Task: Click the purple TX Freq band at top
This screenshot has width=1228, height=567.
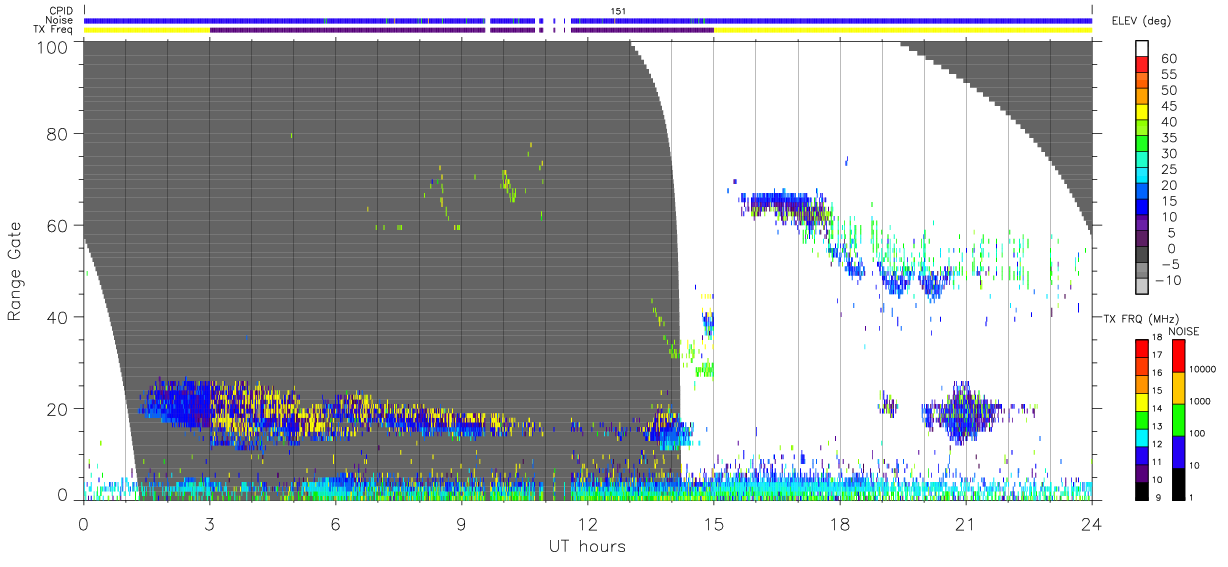Action: 461,30
